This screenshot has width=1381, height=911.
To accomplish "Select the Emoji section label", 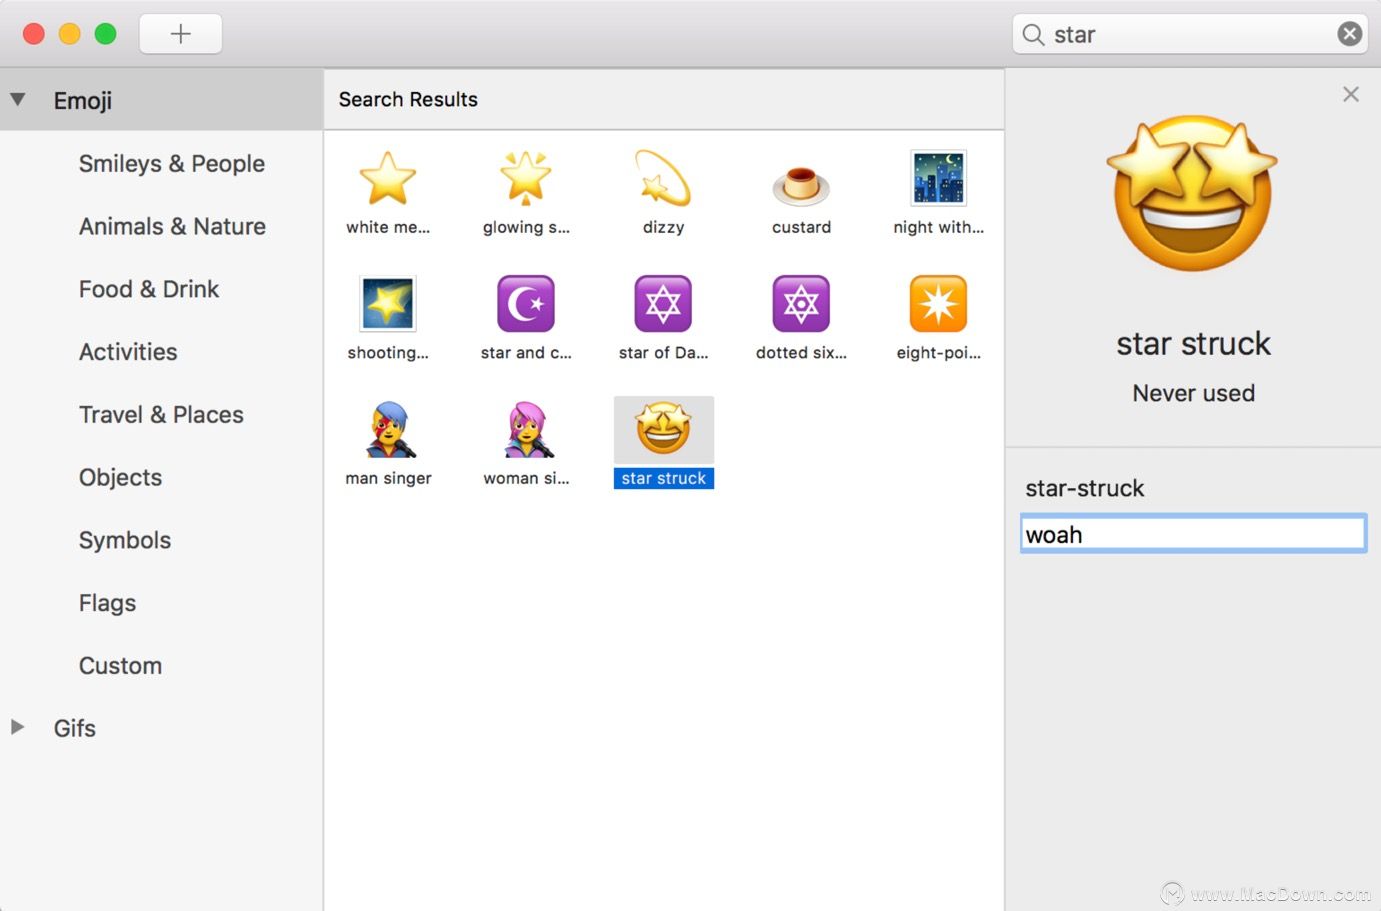I will (x=83, y=101).
